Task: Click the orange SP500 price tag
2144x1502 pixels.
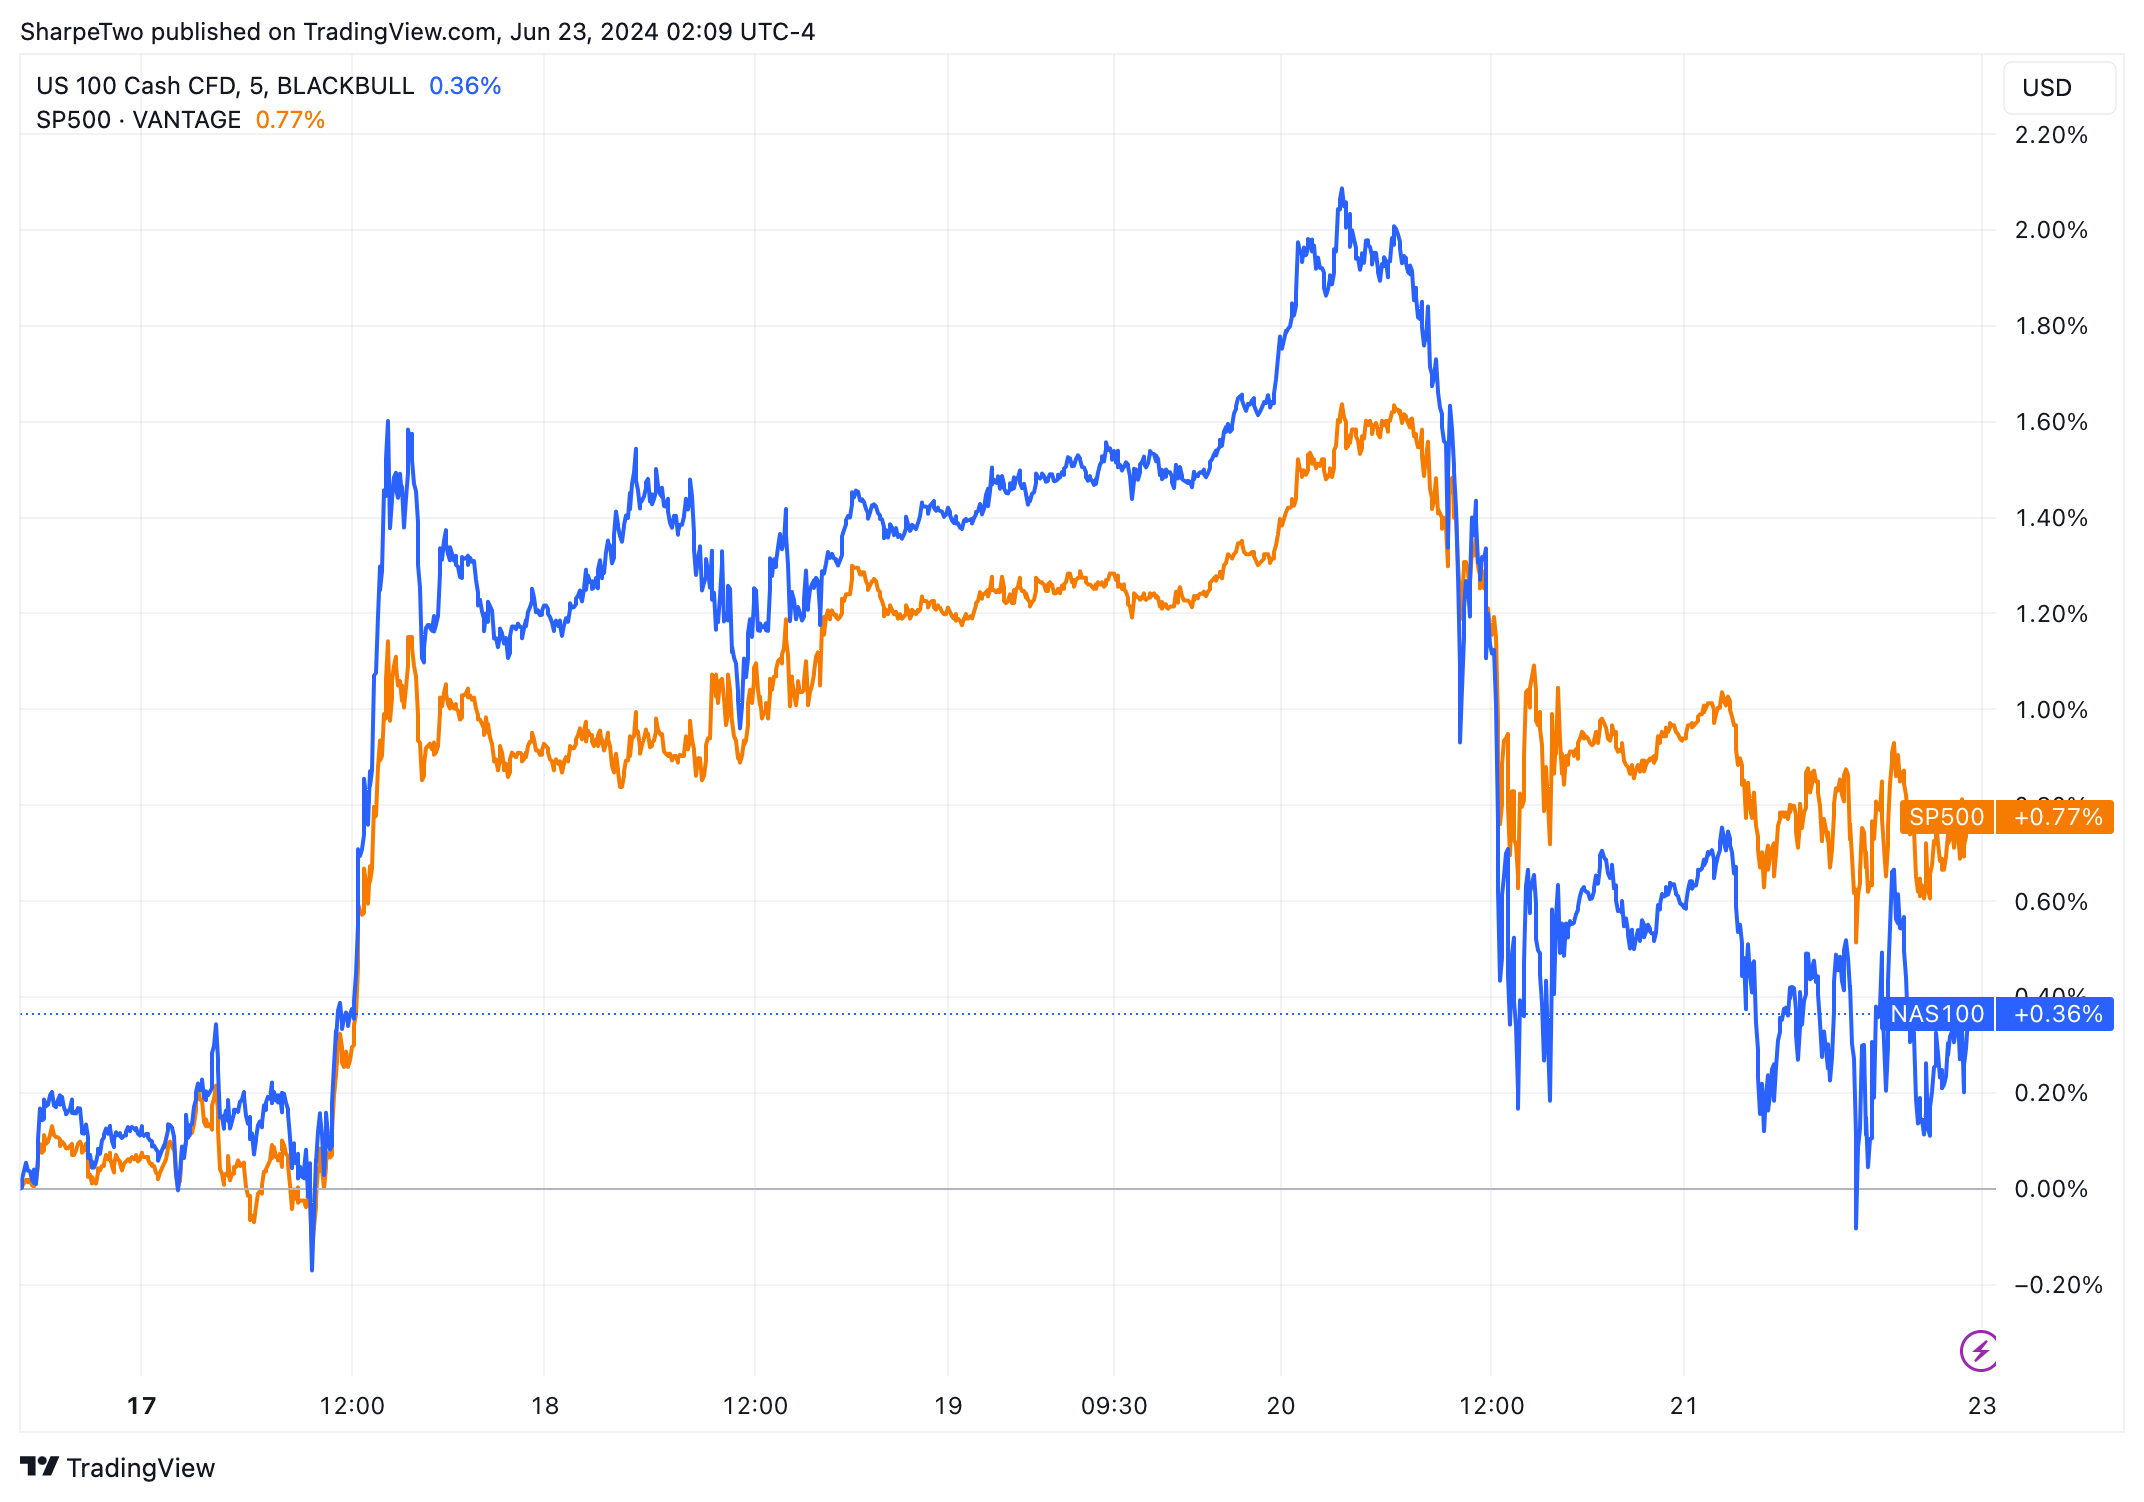Action: pos(1946,817)
